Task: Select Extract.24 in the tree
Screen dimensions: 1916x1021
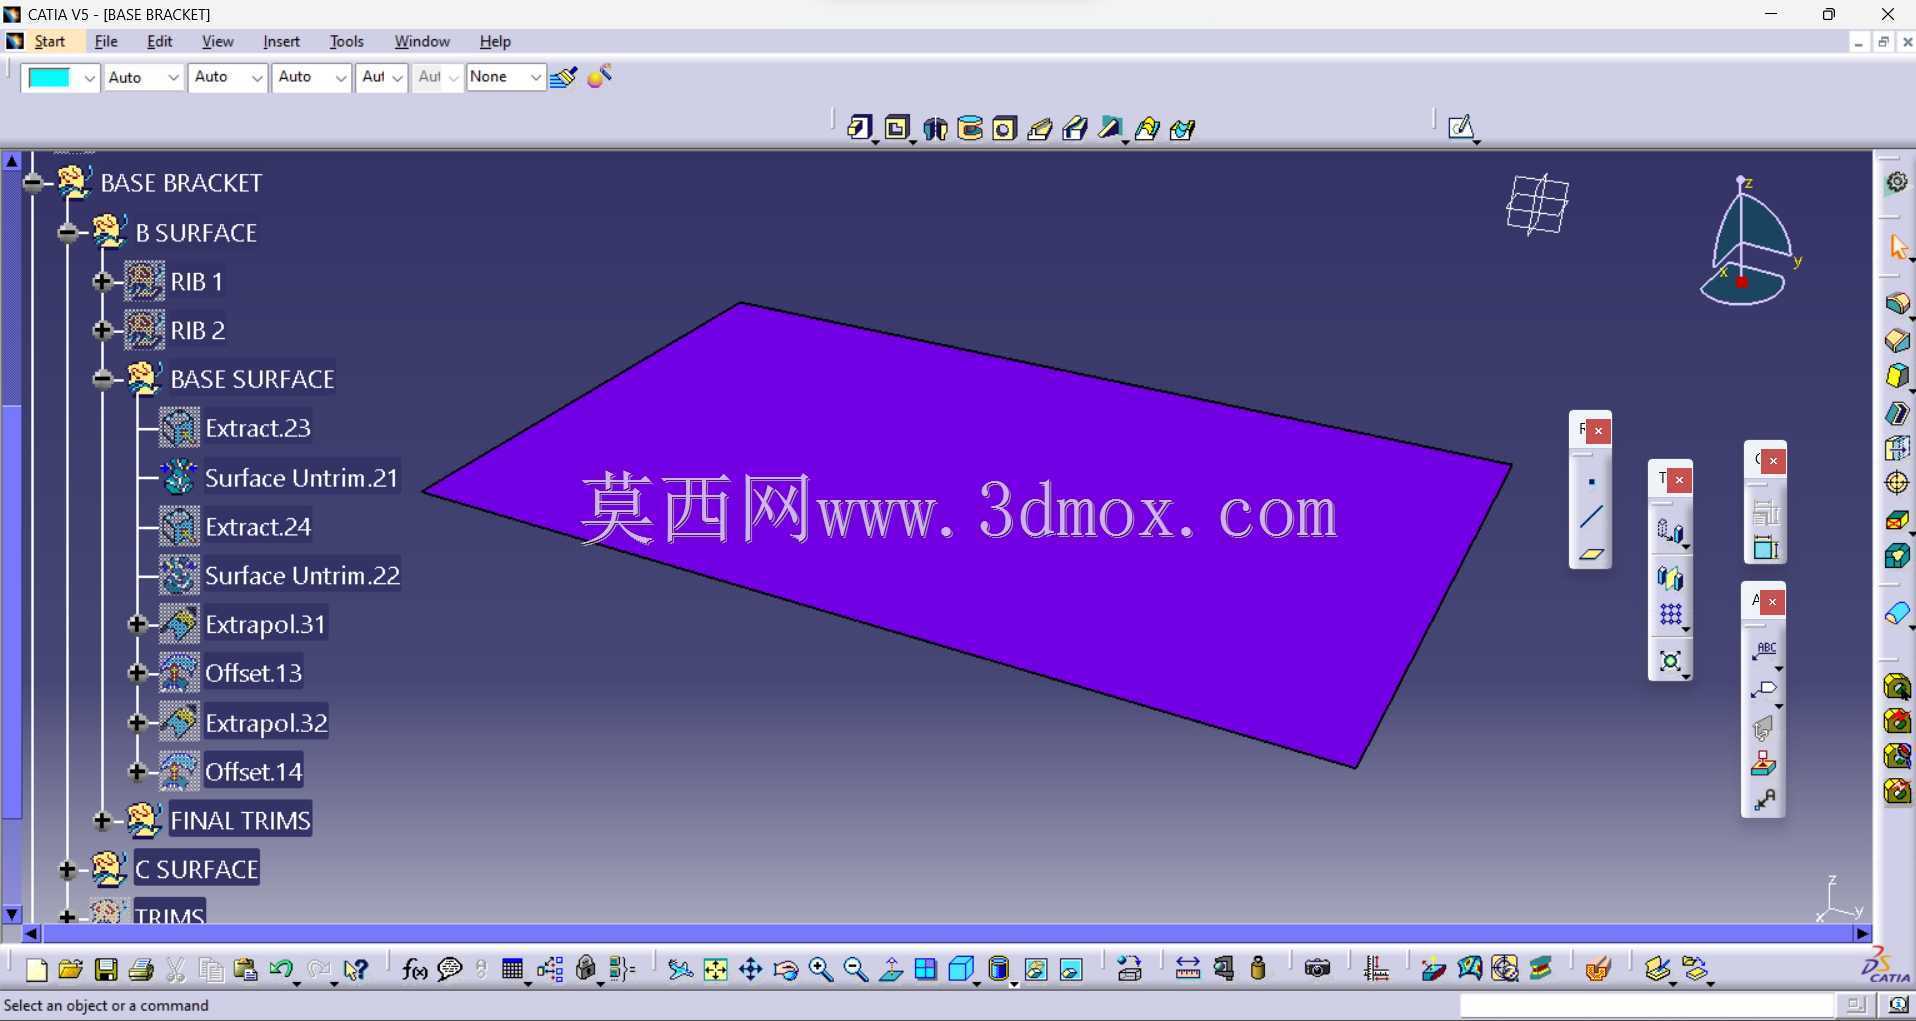Action: (258, 527)
